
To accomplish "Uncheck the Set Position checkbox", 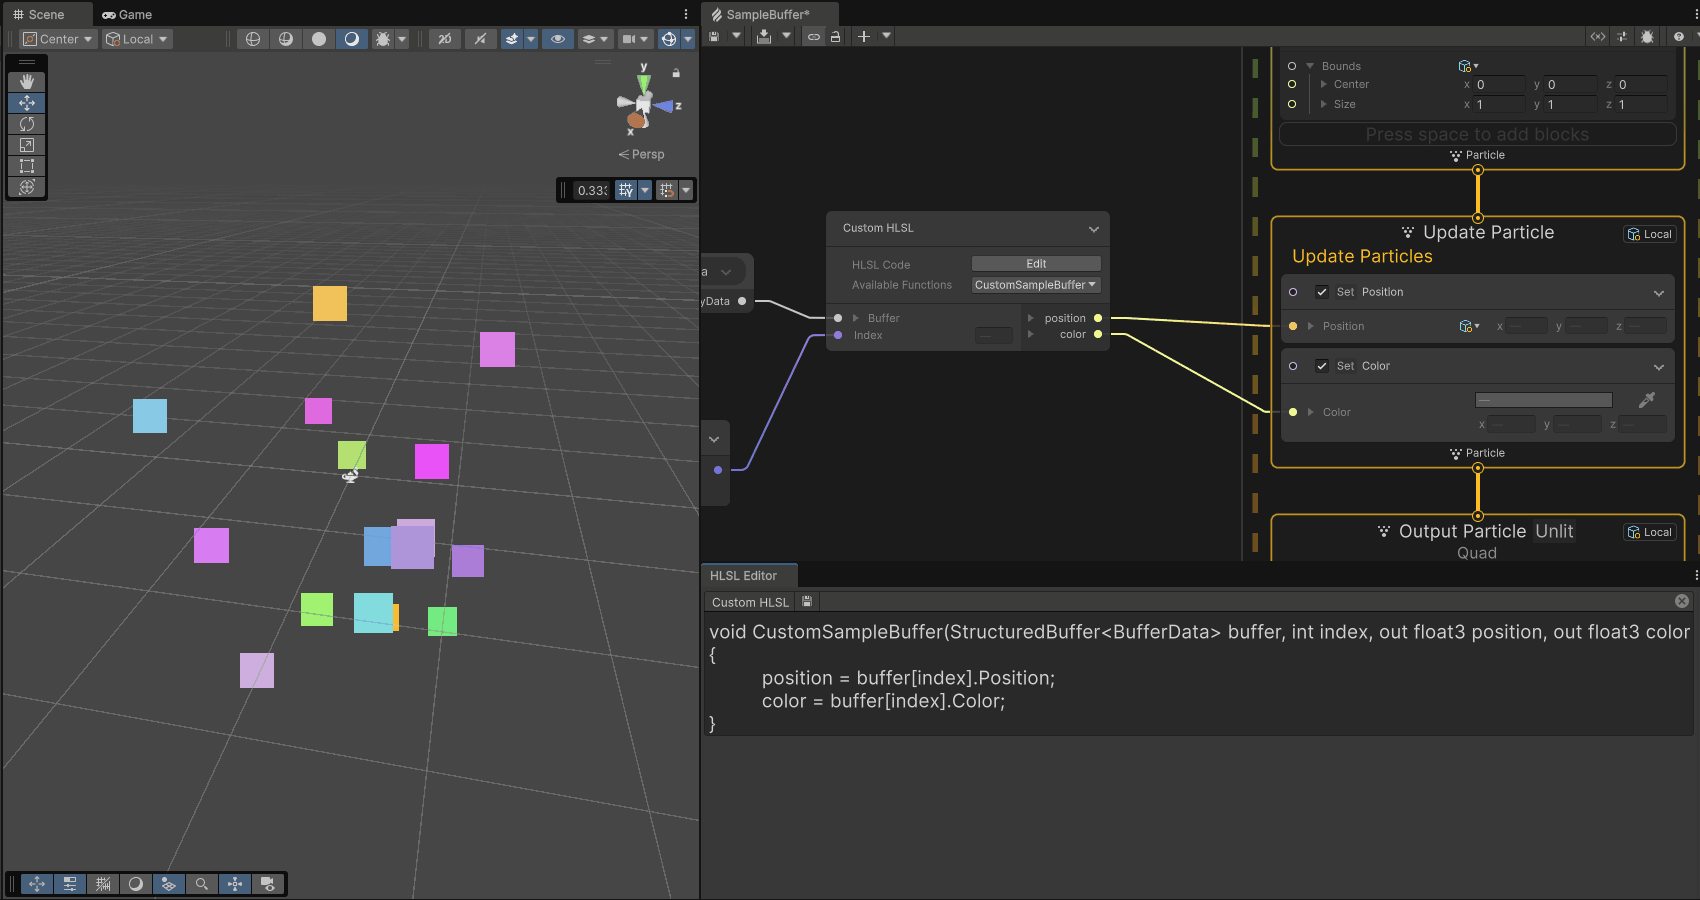I will coord(1322,292).
